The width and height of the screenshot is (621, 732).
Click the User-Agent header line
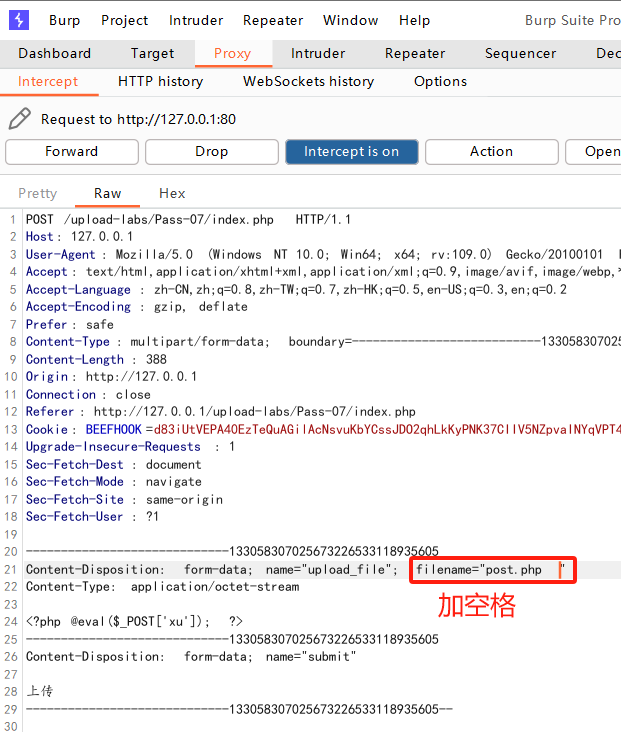point(322,254)
